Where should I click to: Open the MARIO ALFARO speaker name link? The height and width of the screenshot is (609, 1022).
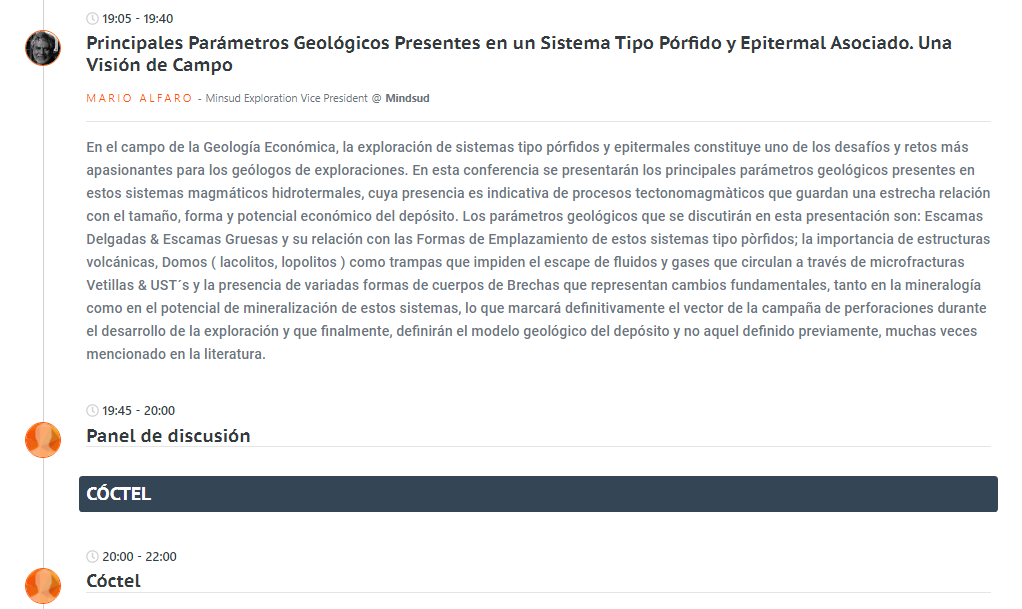click(x=140, y=98)
